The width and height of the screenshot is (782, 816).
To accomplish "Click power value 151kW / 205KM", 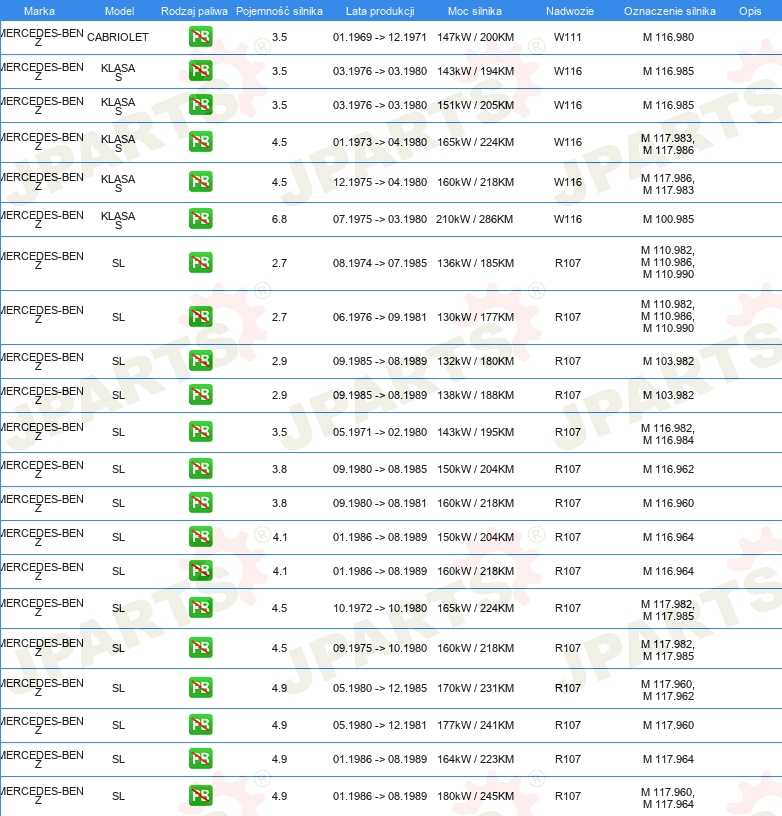I will point(476,105).
